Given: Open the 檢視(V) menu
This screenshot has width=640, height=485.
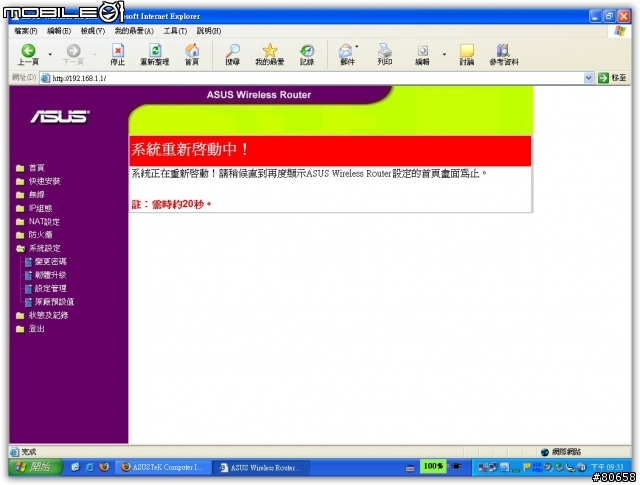Looking at the screenshot, I should 93,31.
